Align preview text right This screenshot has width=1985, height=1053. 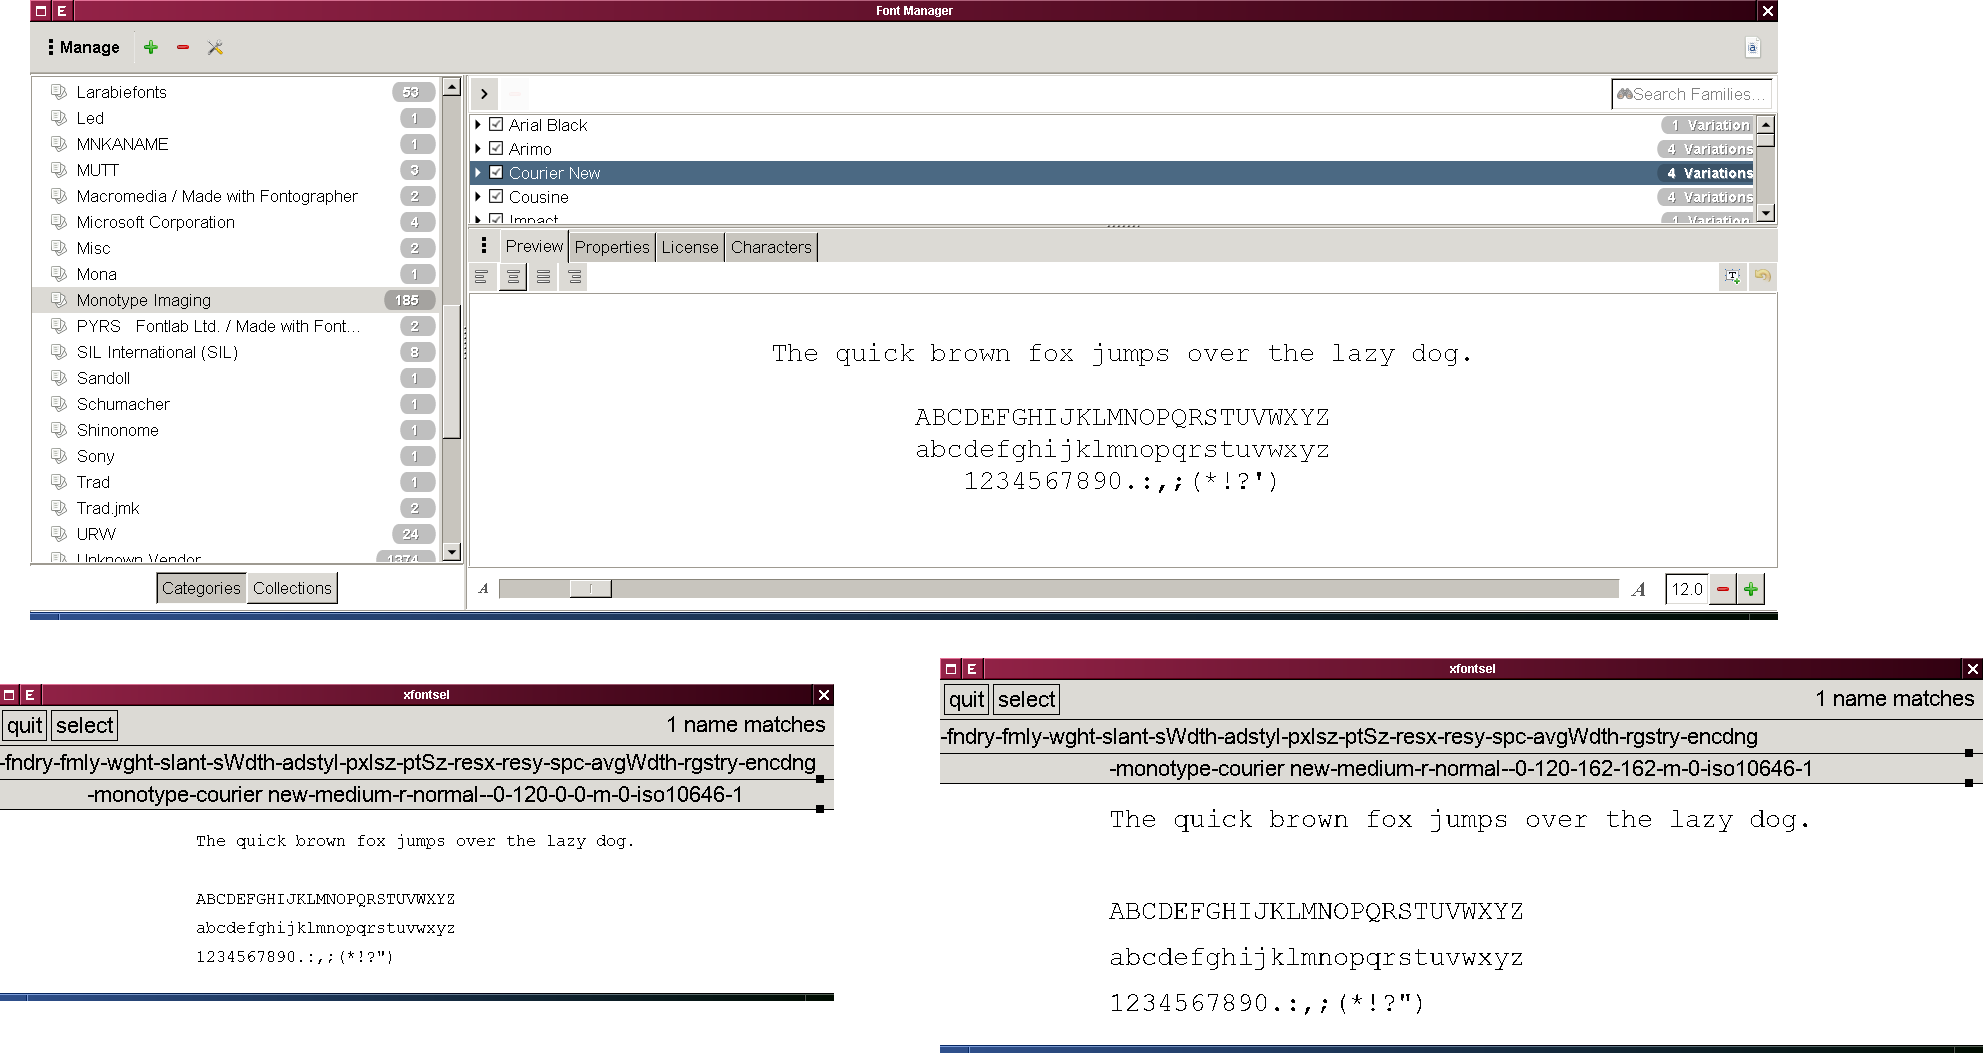(575, 277)
